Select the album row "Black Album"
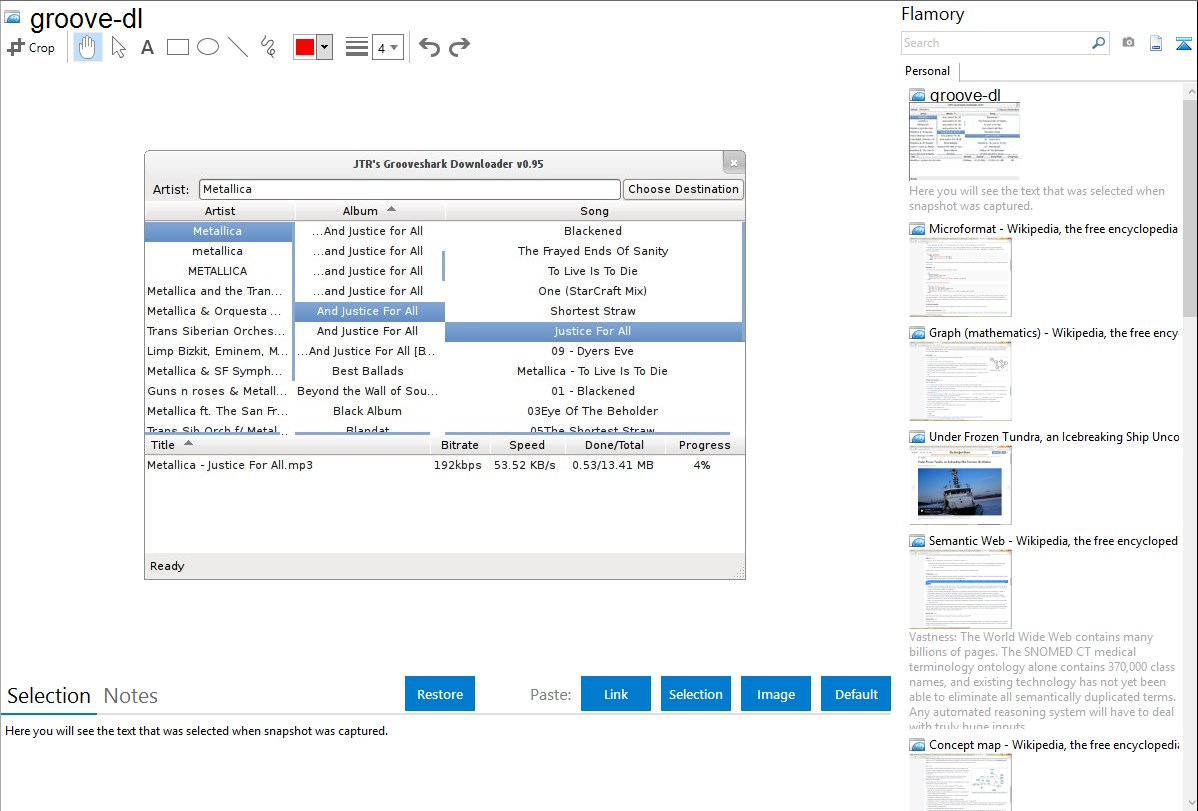Screen dimensions: 1198x811 pos(367,411)
